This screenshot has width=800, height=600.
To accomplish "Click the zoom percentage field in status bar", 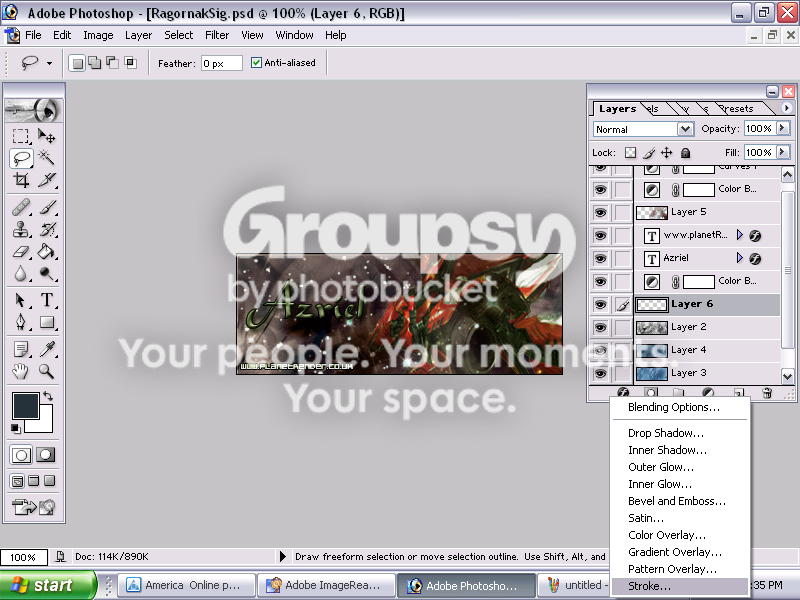I will 23,557.
